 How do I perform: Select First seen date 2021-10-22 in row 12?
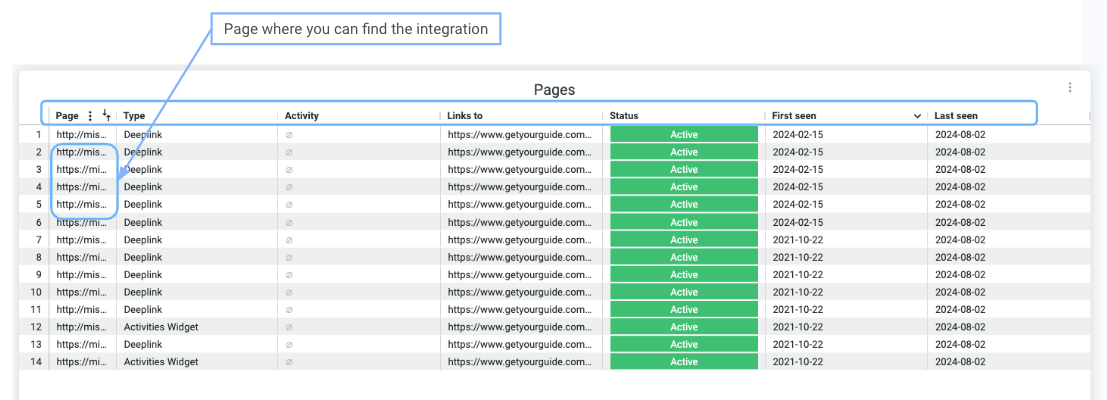pyautogui.click(x=798, y=327)
